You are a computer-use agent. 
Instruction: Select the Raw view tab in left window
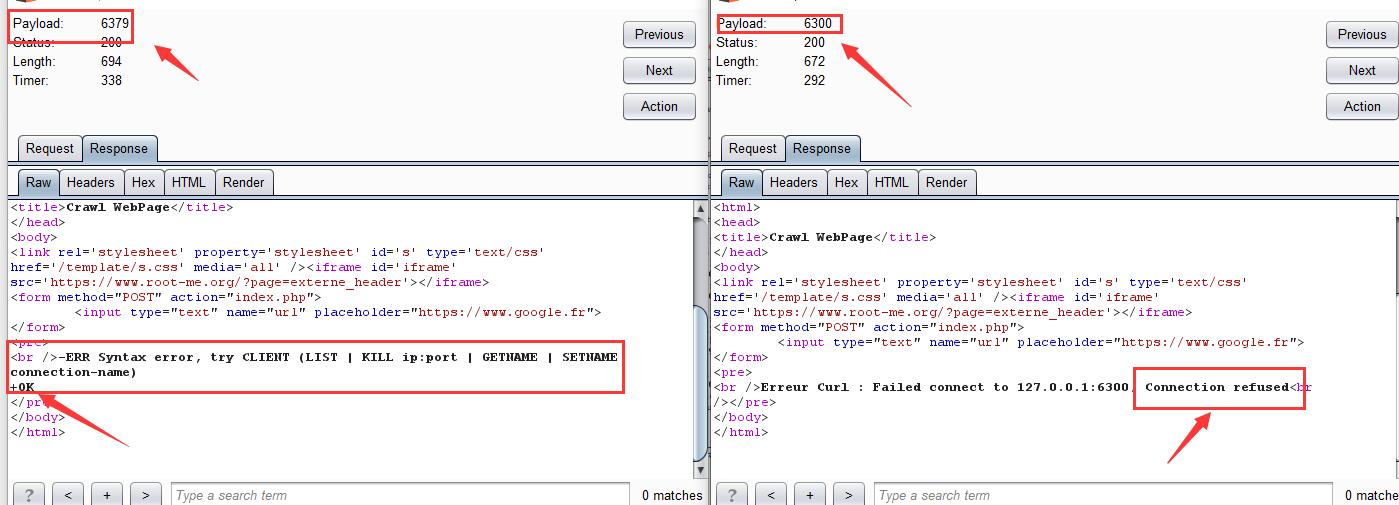[x=39, y=182]
